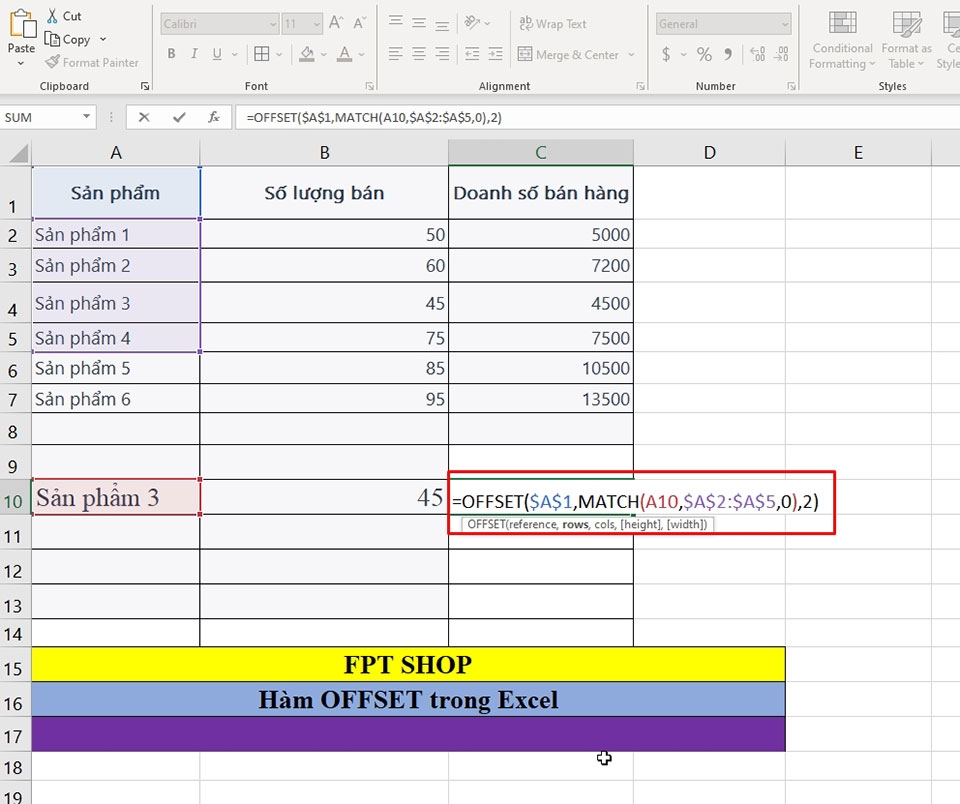Select the Format Painter brush
Image resolution: width=960 pixels, height=804 pixels.
point(53,62)
